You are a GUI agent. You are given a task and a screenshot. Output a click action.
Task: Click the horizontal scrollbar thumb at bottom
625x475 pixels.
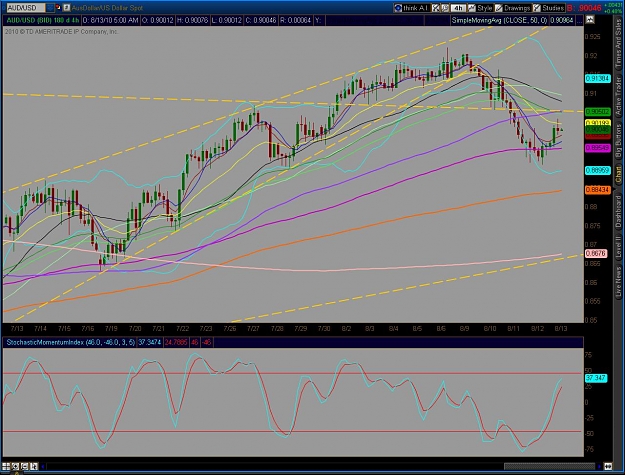coord(549,466)
